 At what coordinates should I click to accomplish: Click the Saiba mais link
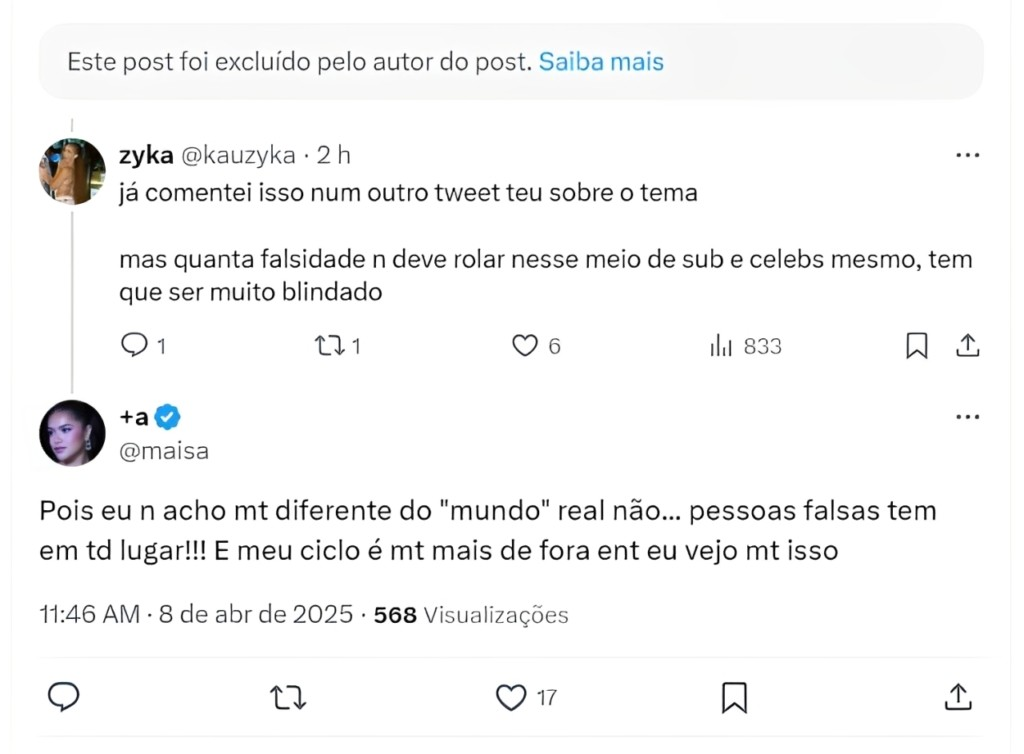tap(601, 62)
